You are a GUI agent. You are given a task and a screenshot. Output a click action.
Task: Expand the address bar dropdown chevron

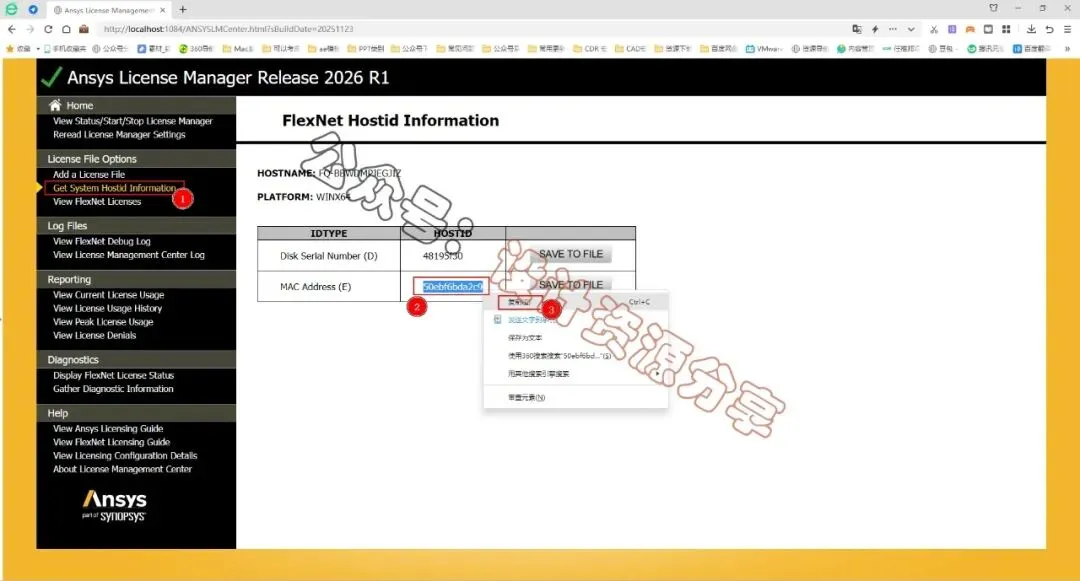pyautogui.click(x=911, y=29)
